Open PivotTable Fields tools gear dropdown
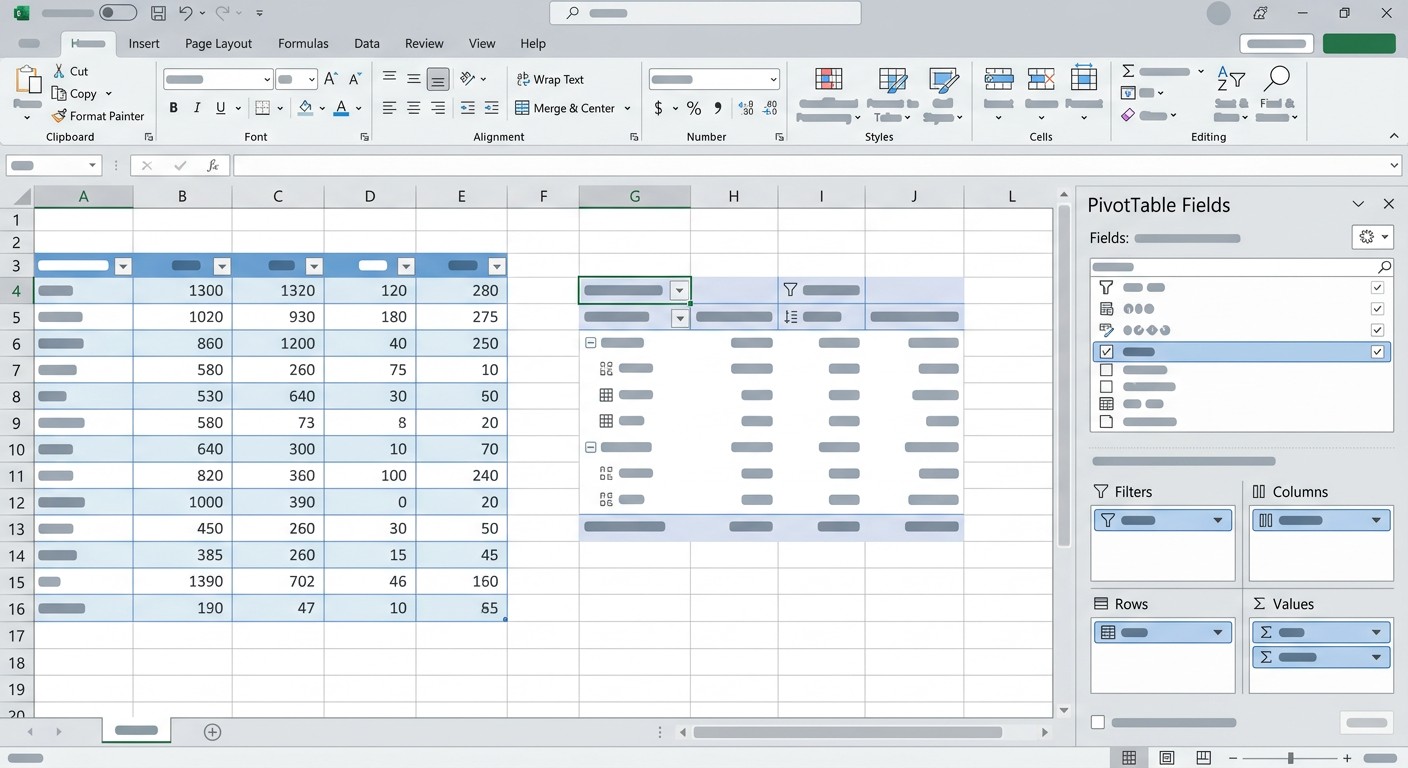This screenshot has height=768, width=1408. tap(1372, 237)
